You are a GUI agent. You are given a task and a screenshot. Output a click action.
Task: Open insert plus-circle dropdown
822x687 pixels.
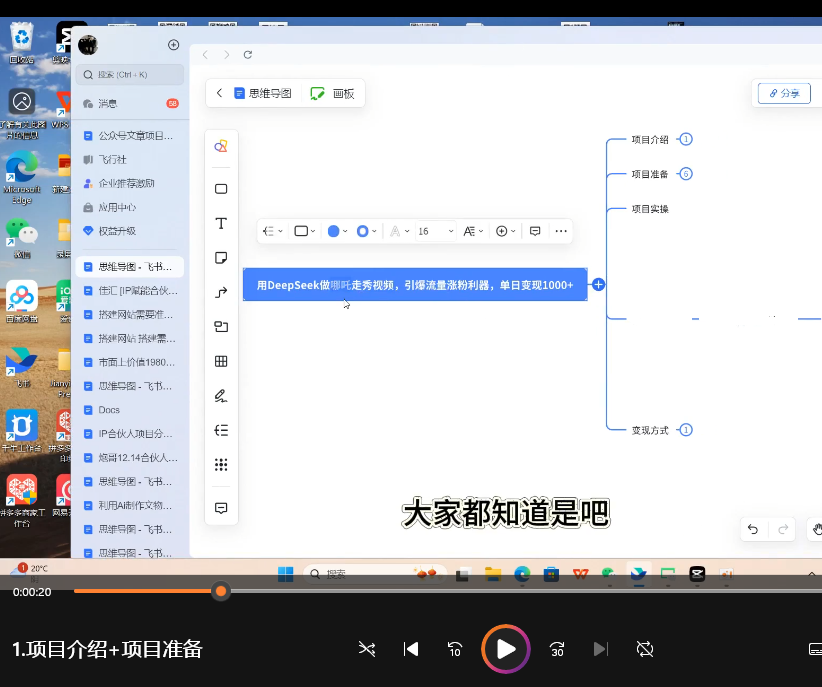point(505,231)
